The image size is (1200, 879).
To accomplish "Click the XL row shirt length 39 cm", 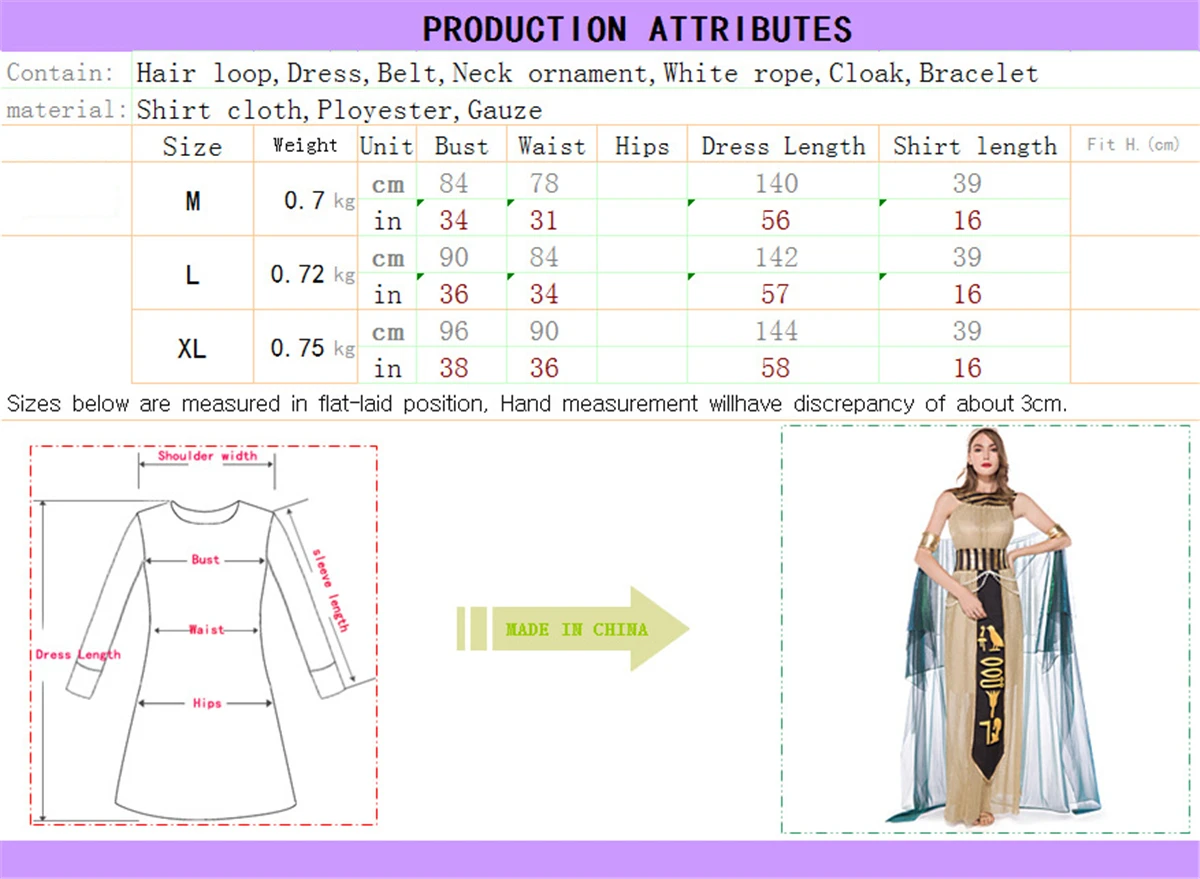I will [967, 331].
